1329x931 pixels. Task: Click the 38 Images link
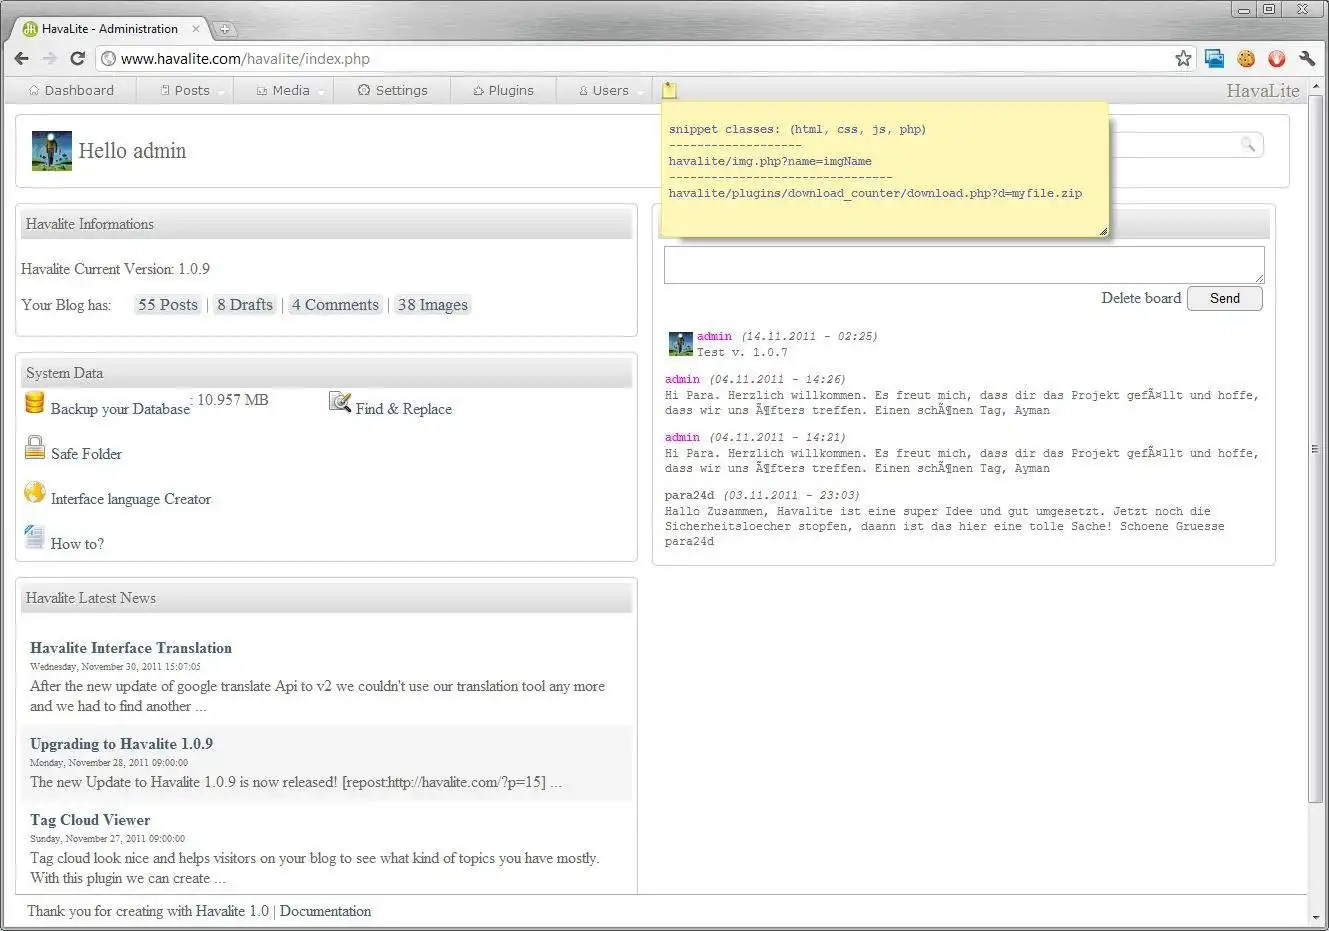(432, 305)
